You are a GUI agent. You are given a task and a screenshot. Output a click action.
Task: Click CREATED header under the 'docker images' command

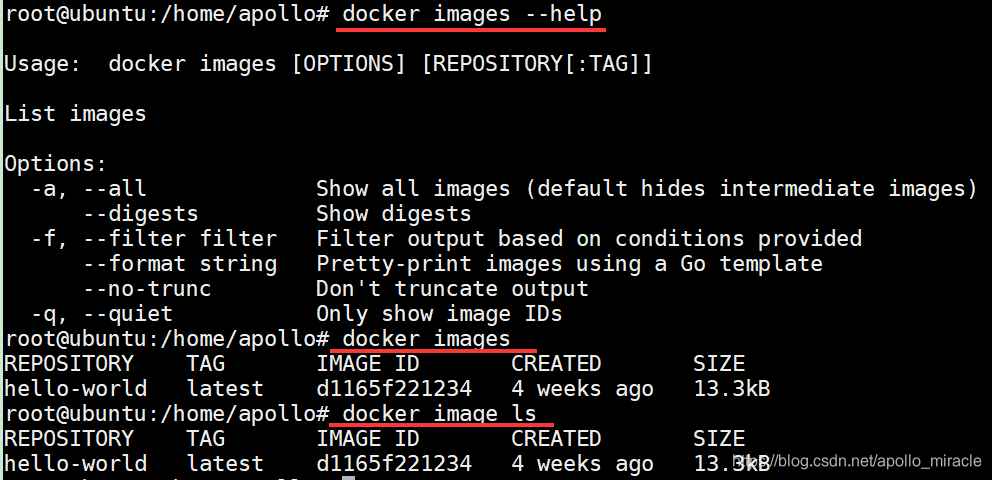point(556,364)
